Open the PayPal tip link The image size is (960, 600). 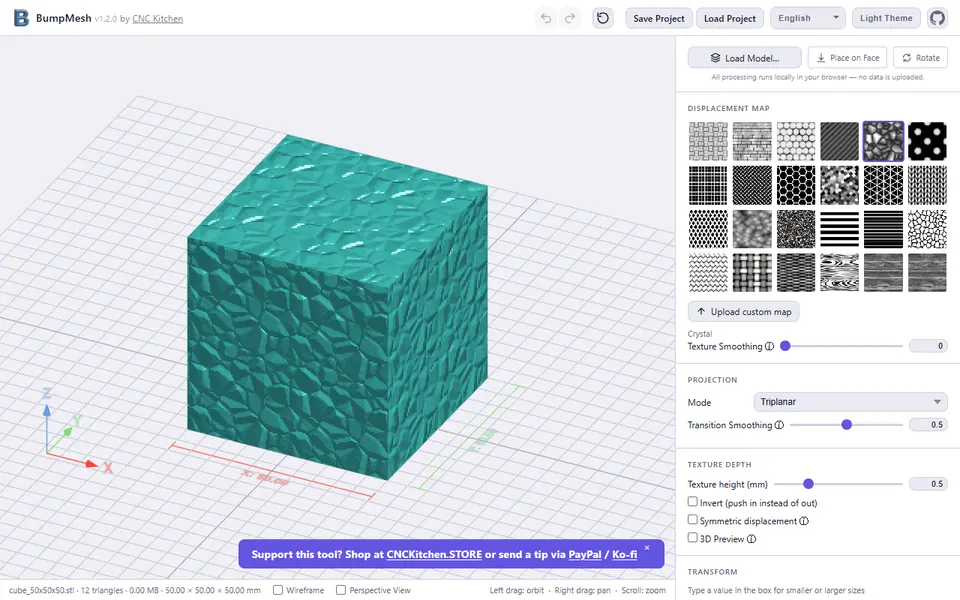[x=585, y=555]
